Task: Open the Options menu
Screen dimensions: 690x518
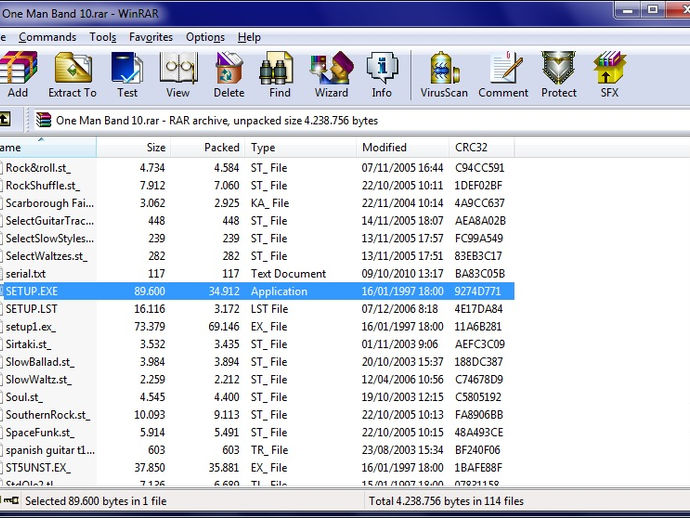Action: [205, 37]
